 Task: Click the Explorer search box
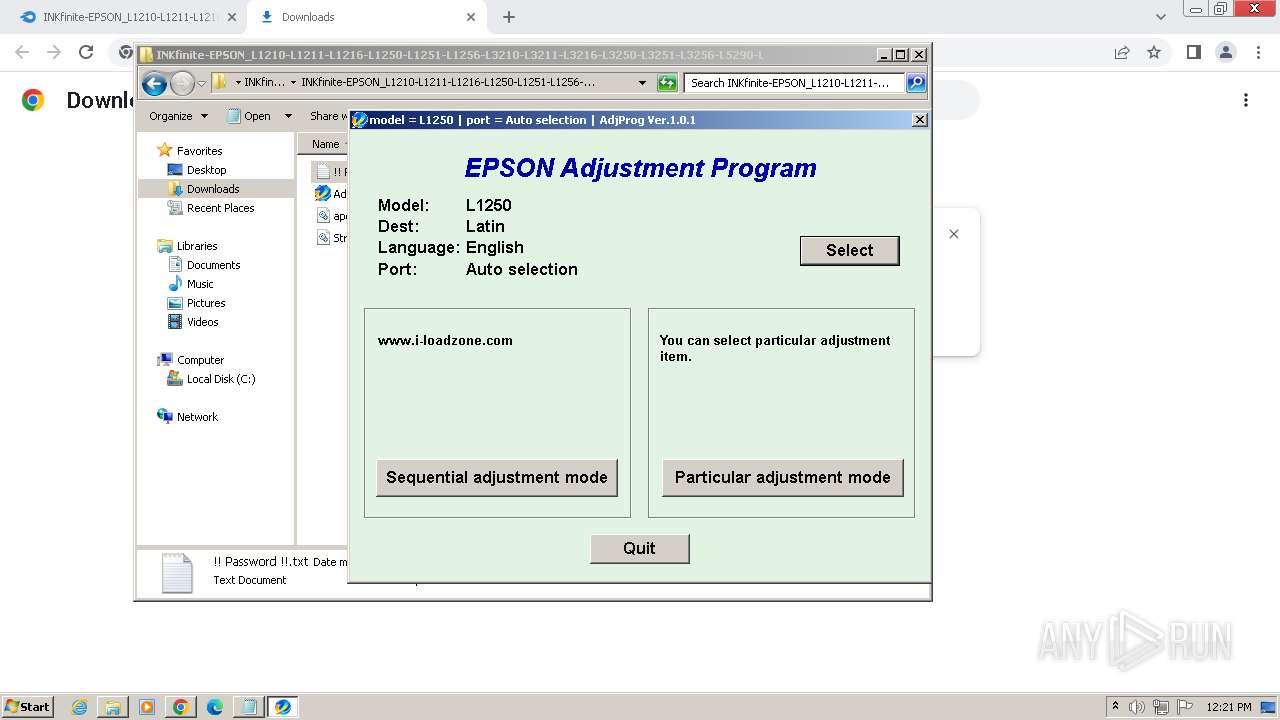(x=794, y=83)
